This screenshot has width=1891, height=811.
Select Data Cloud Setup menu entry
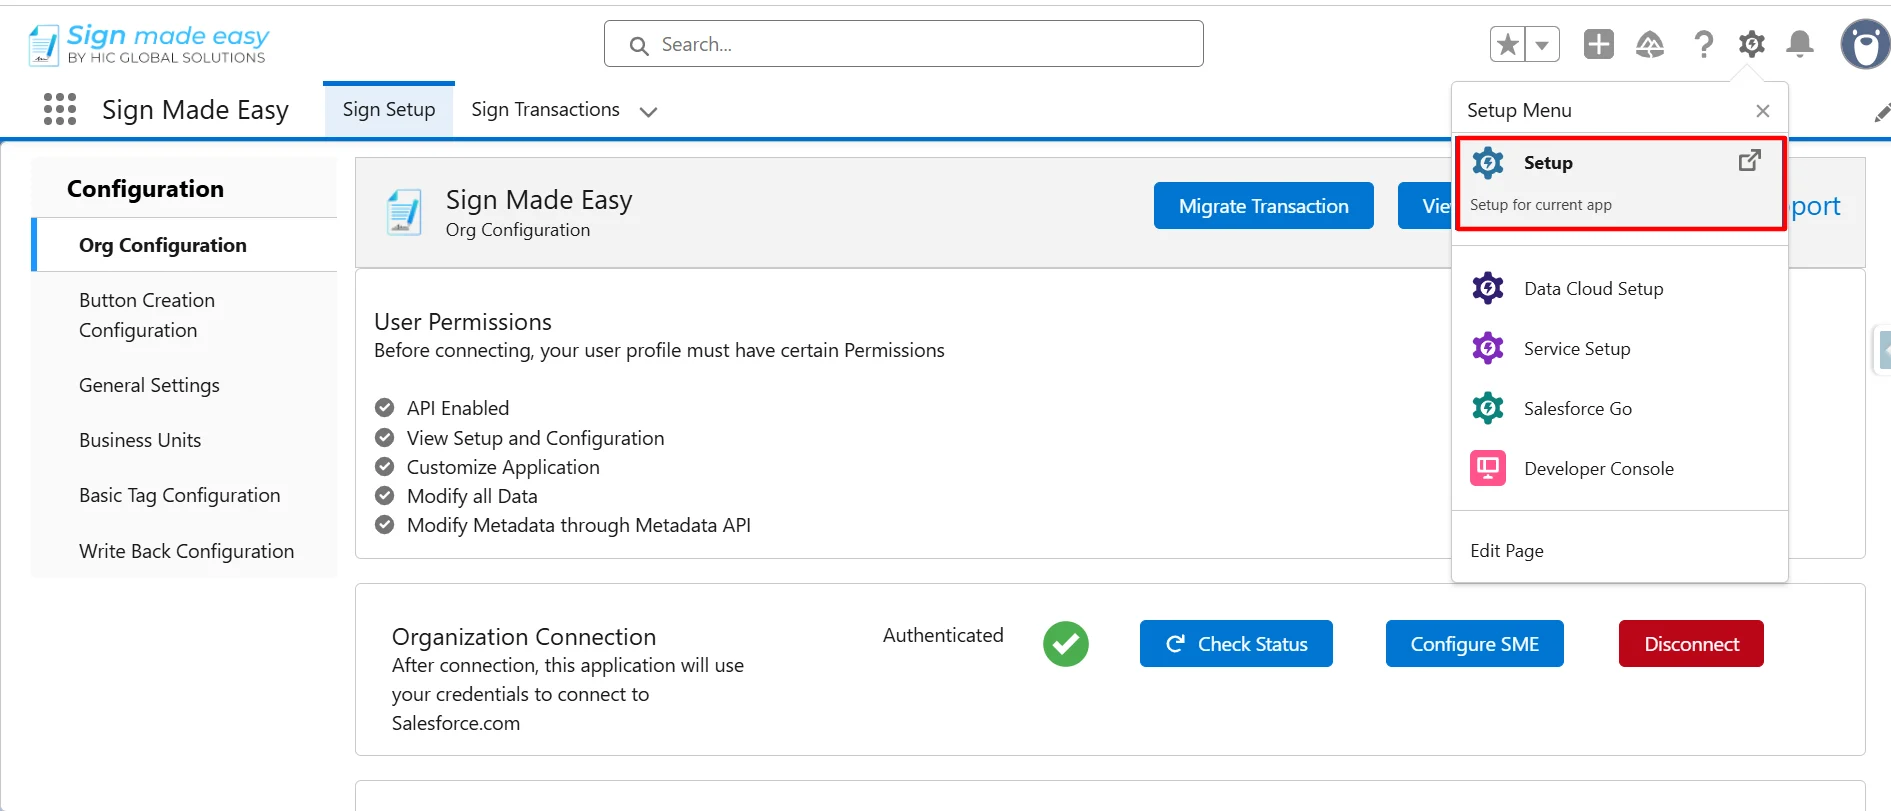pos(1619,289)
